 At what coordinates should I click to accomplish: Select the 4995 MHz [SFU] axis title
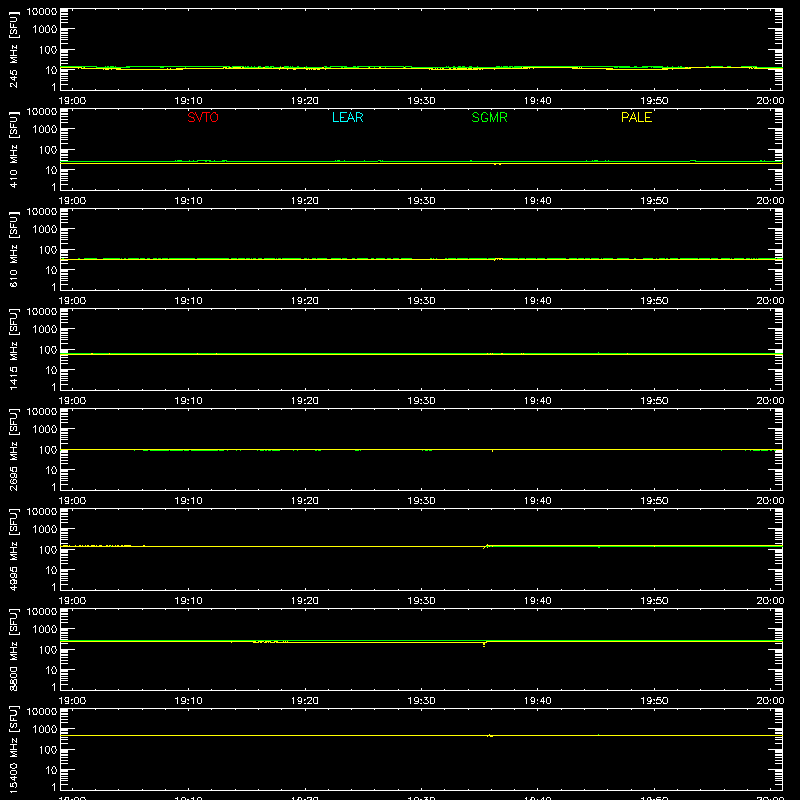click(x=14, y=549)
